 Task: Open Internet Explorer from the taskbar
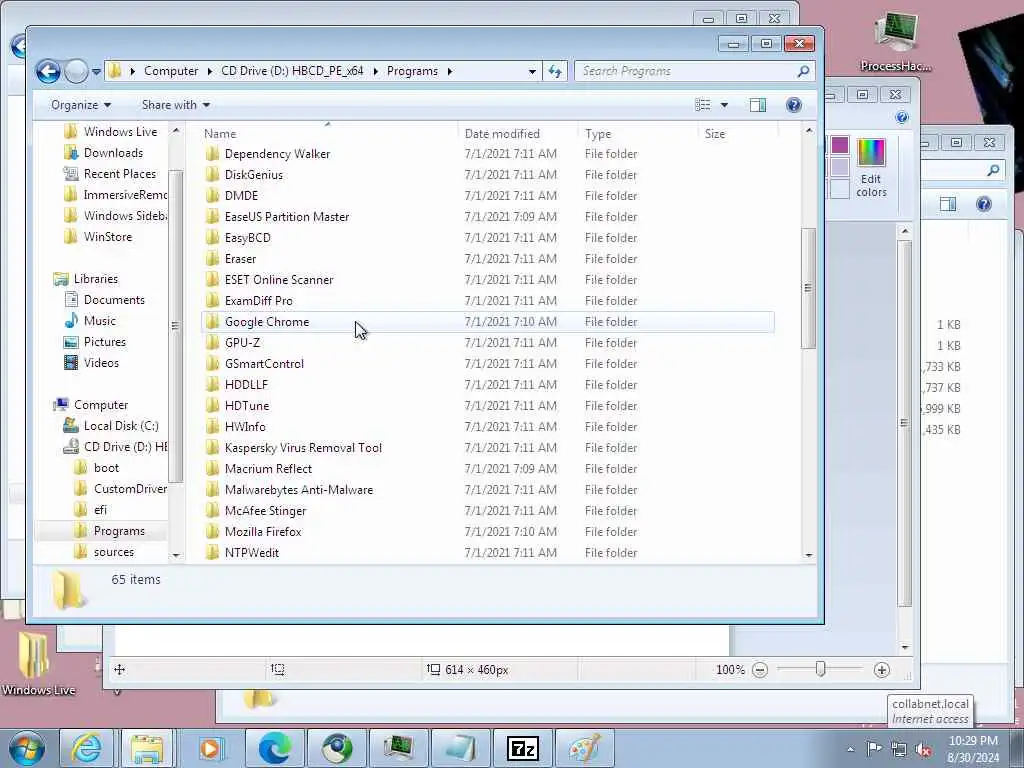(x=86, y=748)
